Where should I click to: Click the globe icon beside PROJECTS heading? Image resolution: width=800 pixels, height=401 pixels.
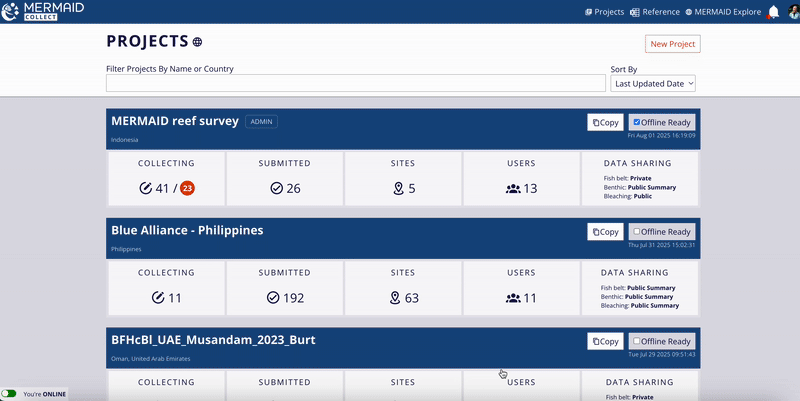point(197,42)
